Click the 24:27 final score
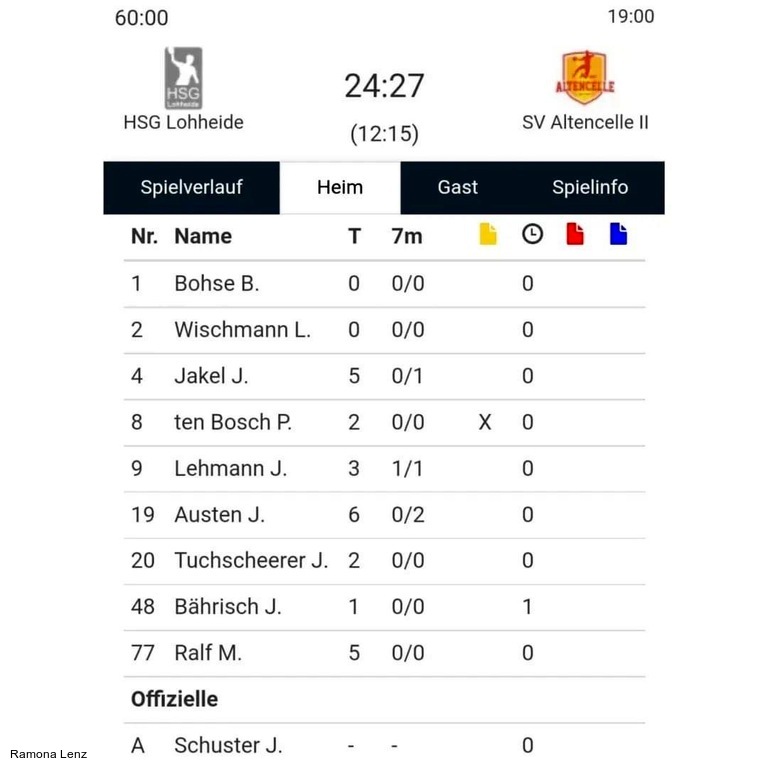This screenshot has height=768, width=768. coord(384,86)
